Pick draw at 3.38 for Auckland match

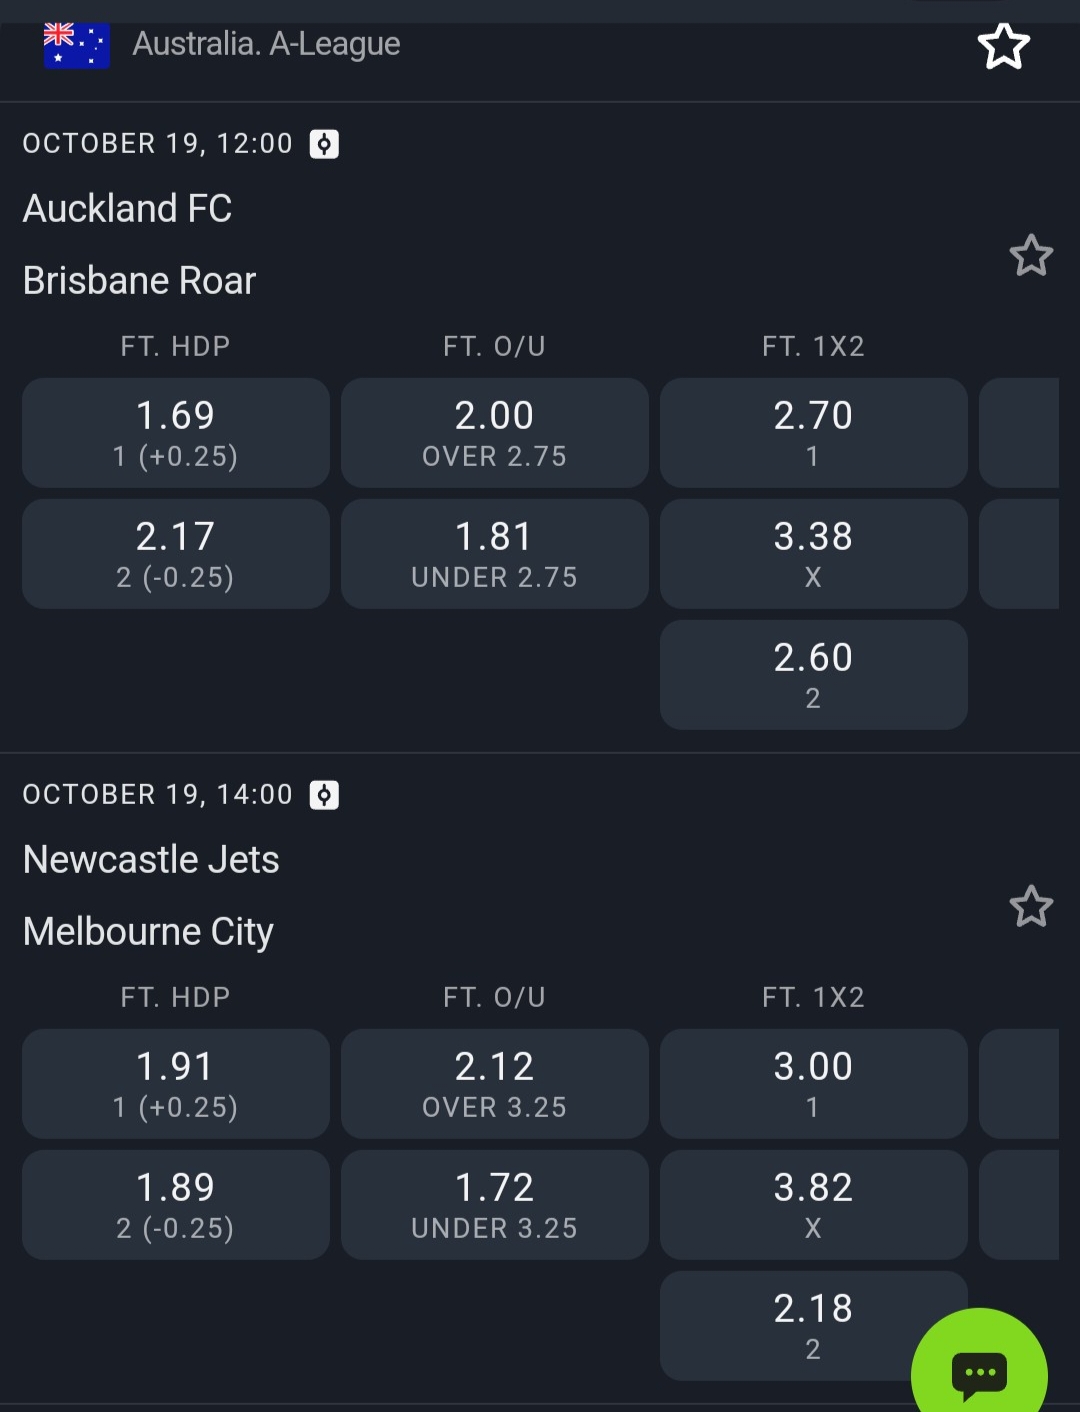(x=813, y=554)
